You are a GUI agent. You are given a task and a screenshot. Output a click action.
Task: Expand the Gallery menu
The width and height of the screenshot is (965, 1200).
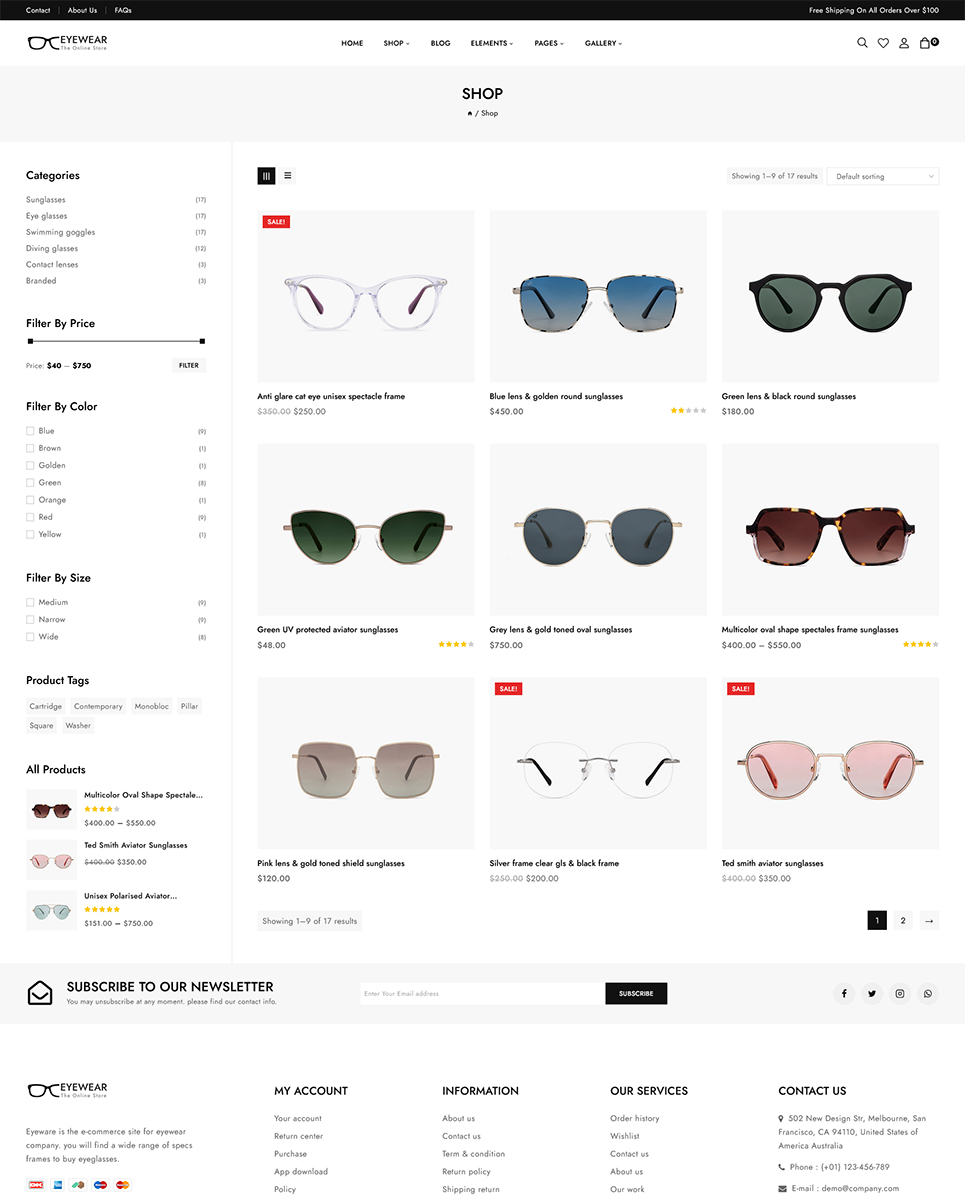603,43
